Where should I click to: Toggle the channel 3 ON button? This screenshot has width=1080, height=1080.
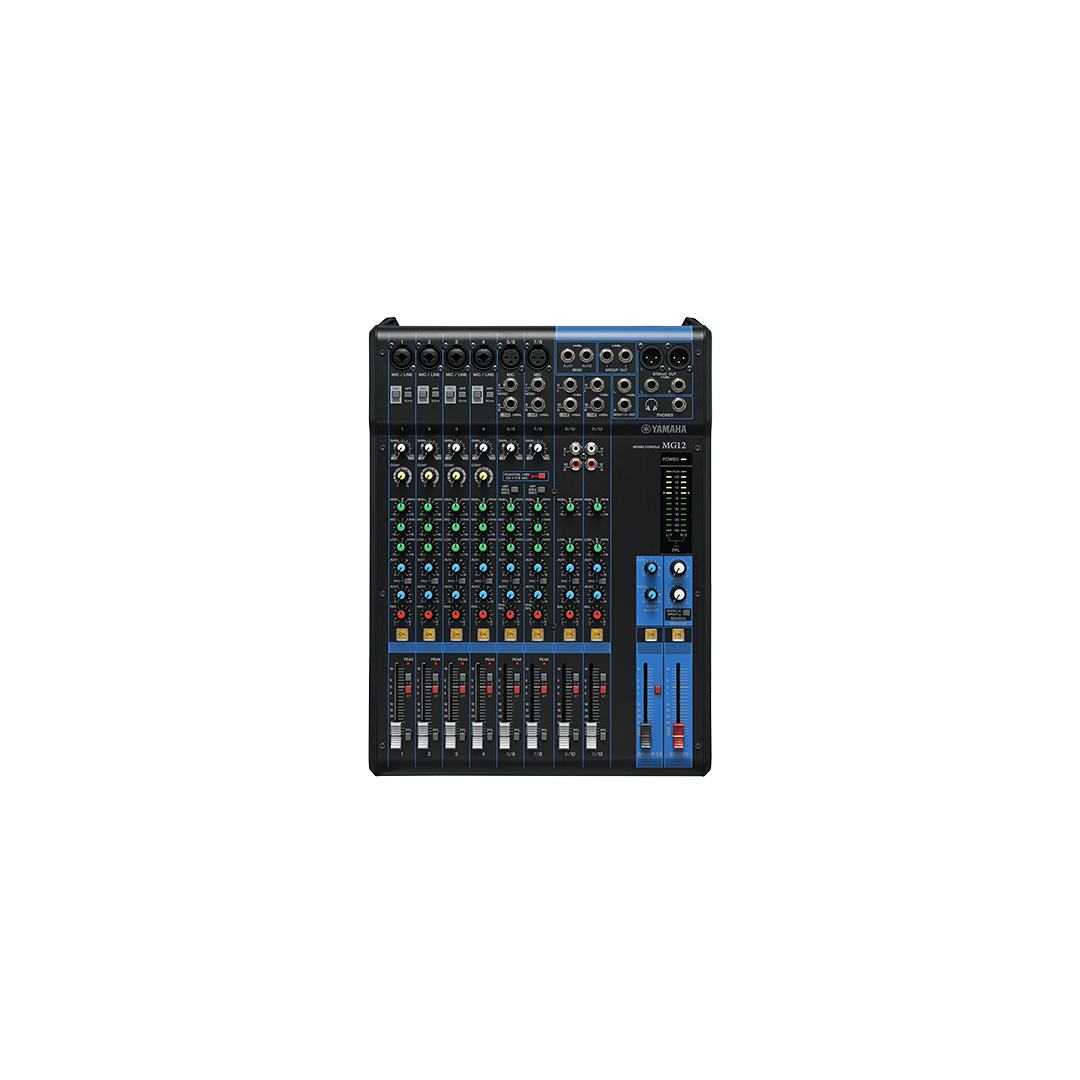coord(456,634)
